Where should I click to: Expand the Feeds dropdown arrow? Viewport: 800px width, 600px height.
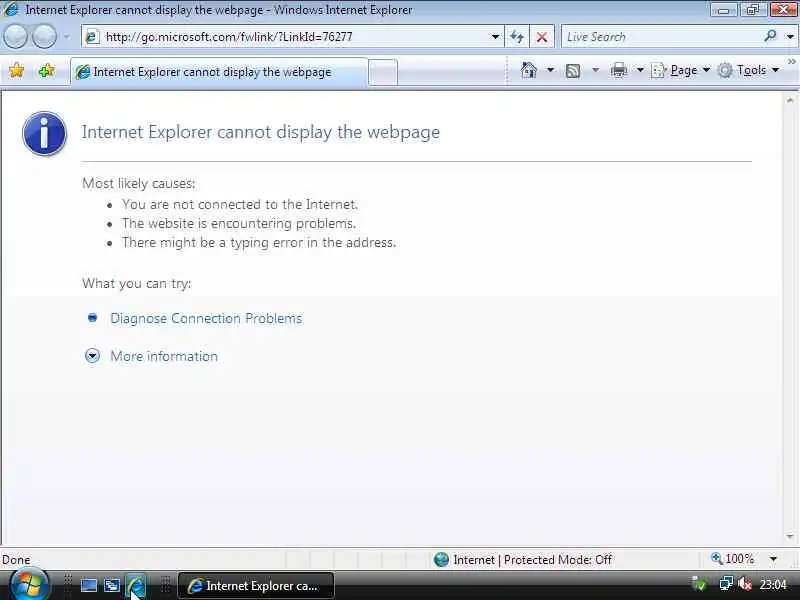(595, 70)
